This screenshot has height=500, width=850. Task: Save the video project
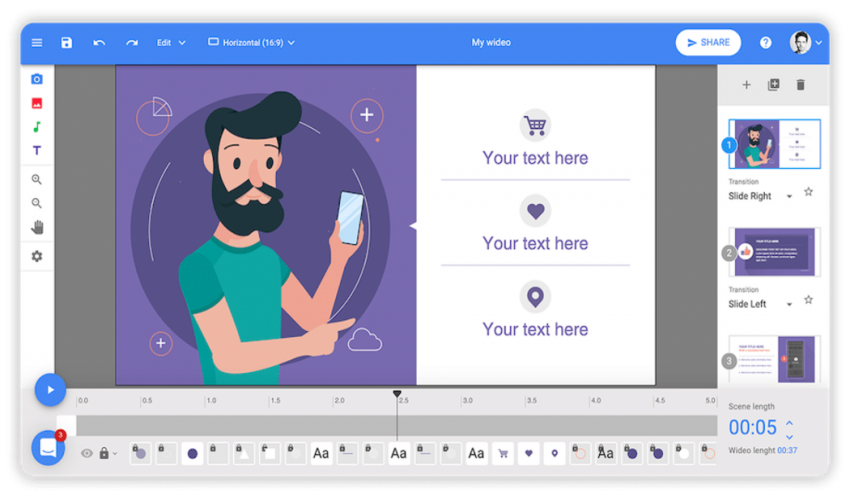(x=66, y=42)
